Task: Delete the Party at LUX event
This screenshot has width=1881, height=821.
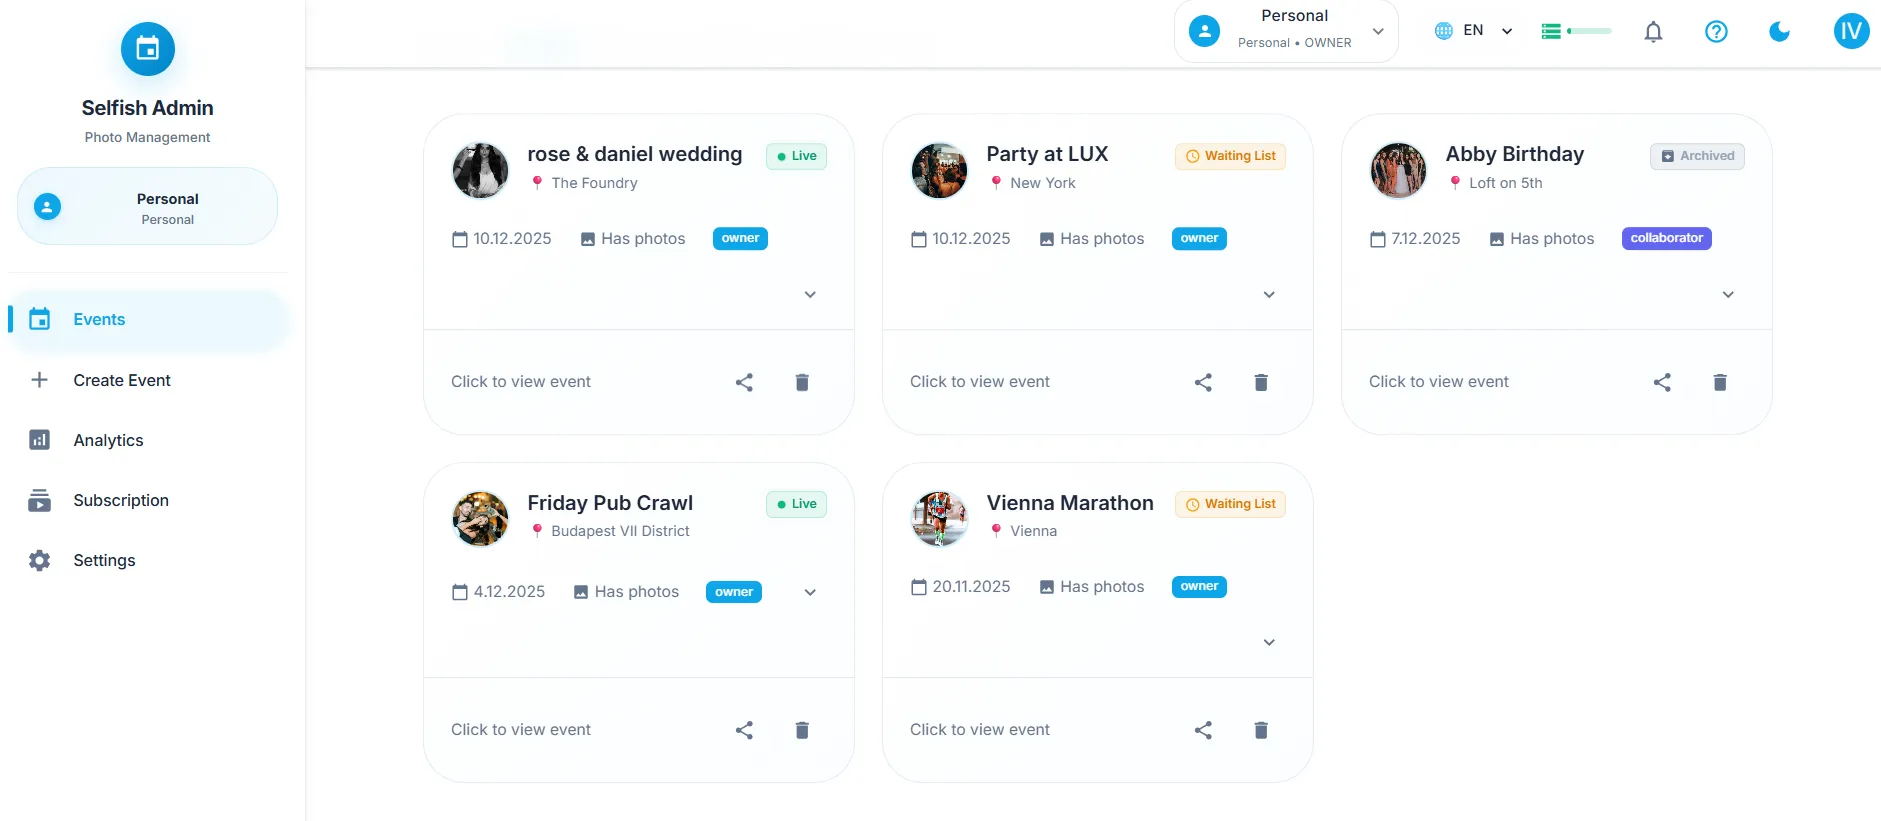Action: [x=1261, y=382]
